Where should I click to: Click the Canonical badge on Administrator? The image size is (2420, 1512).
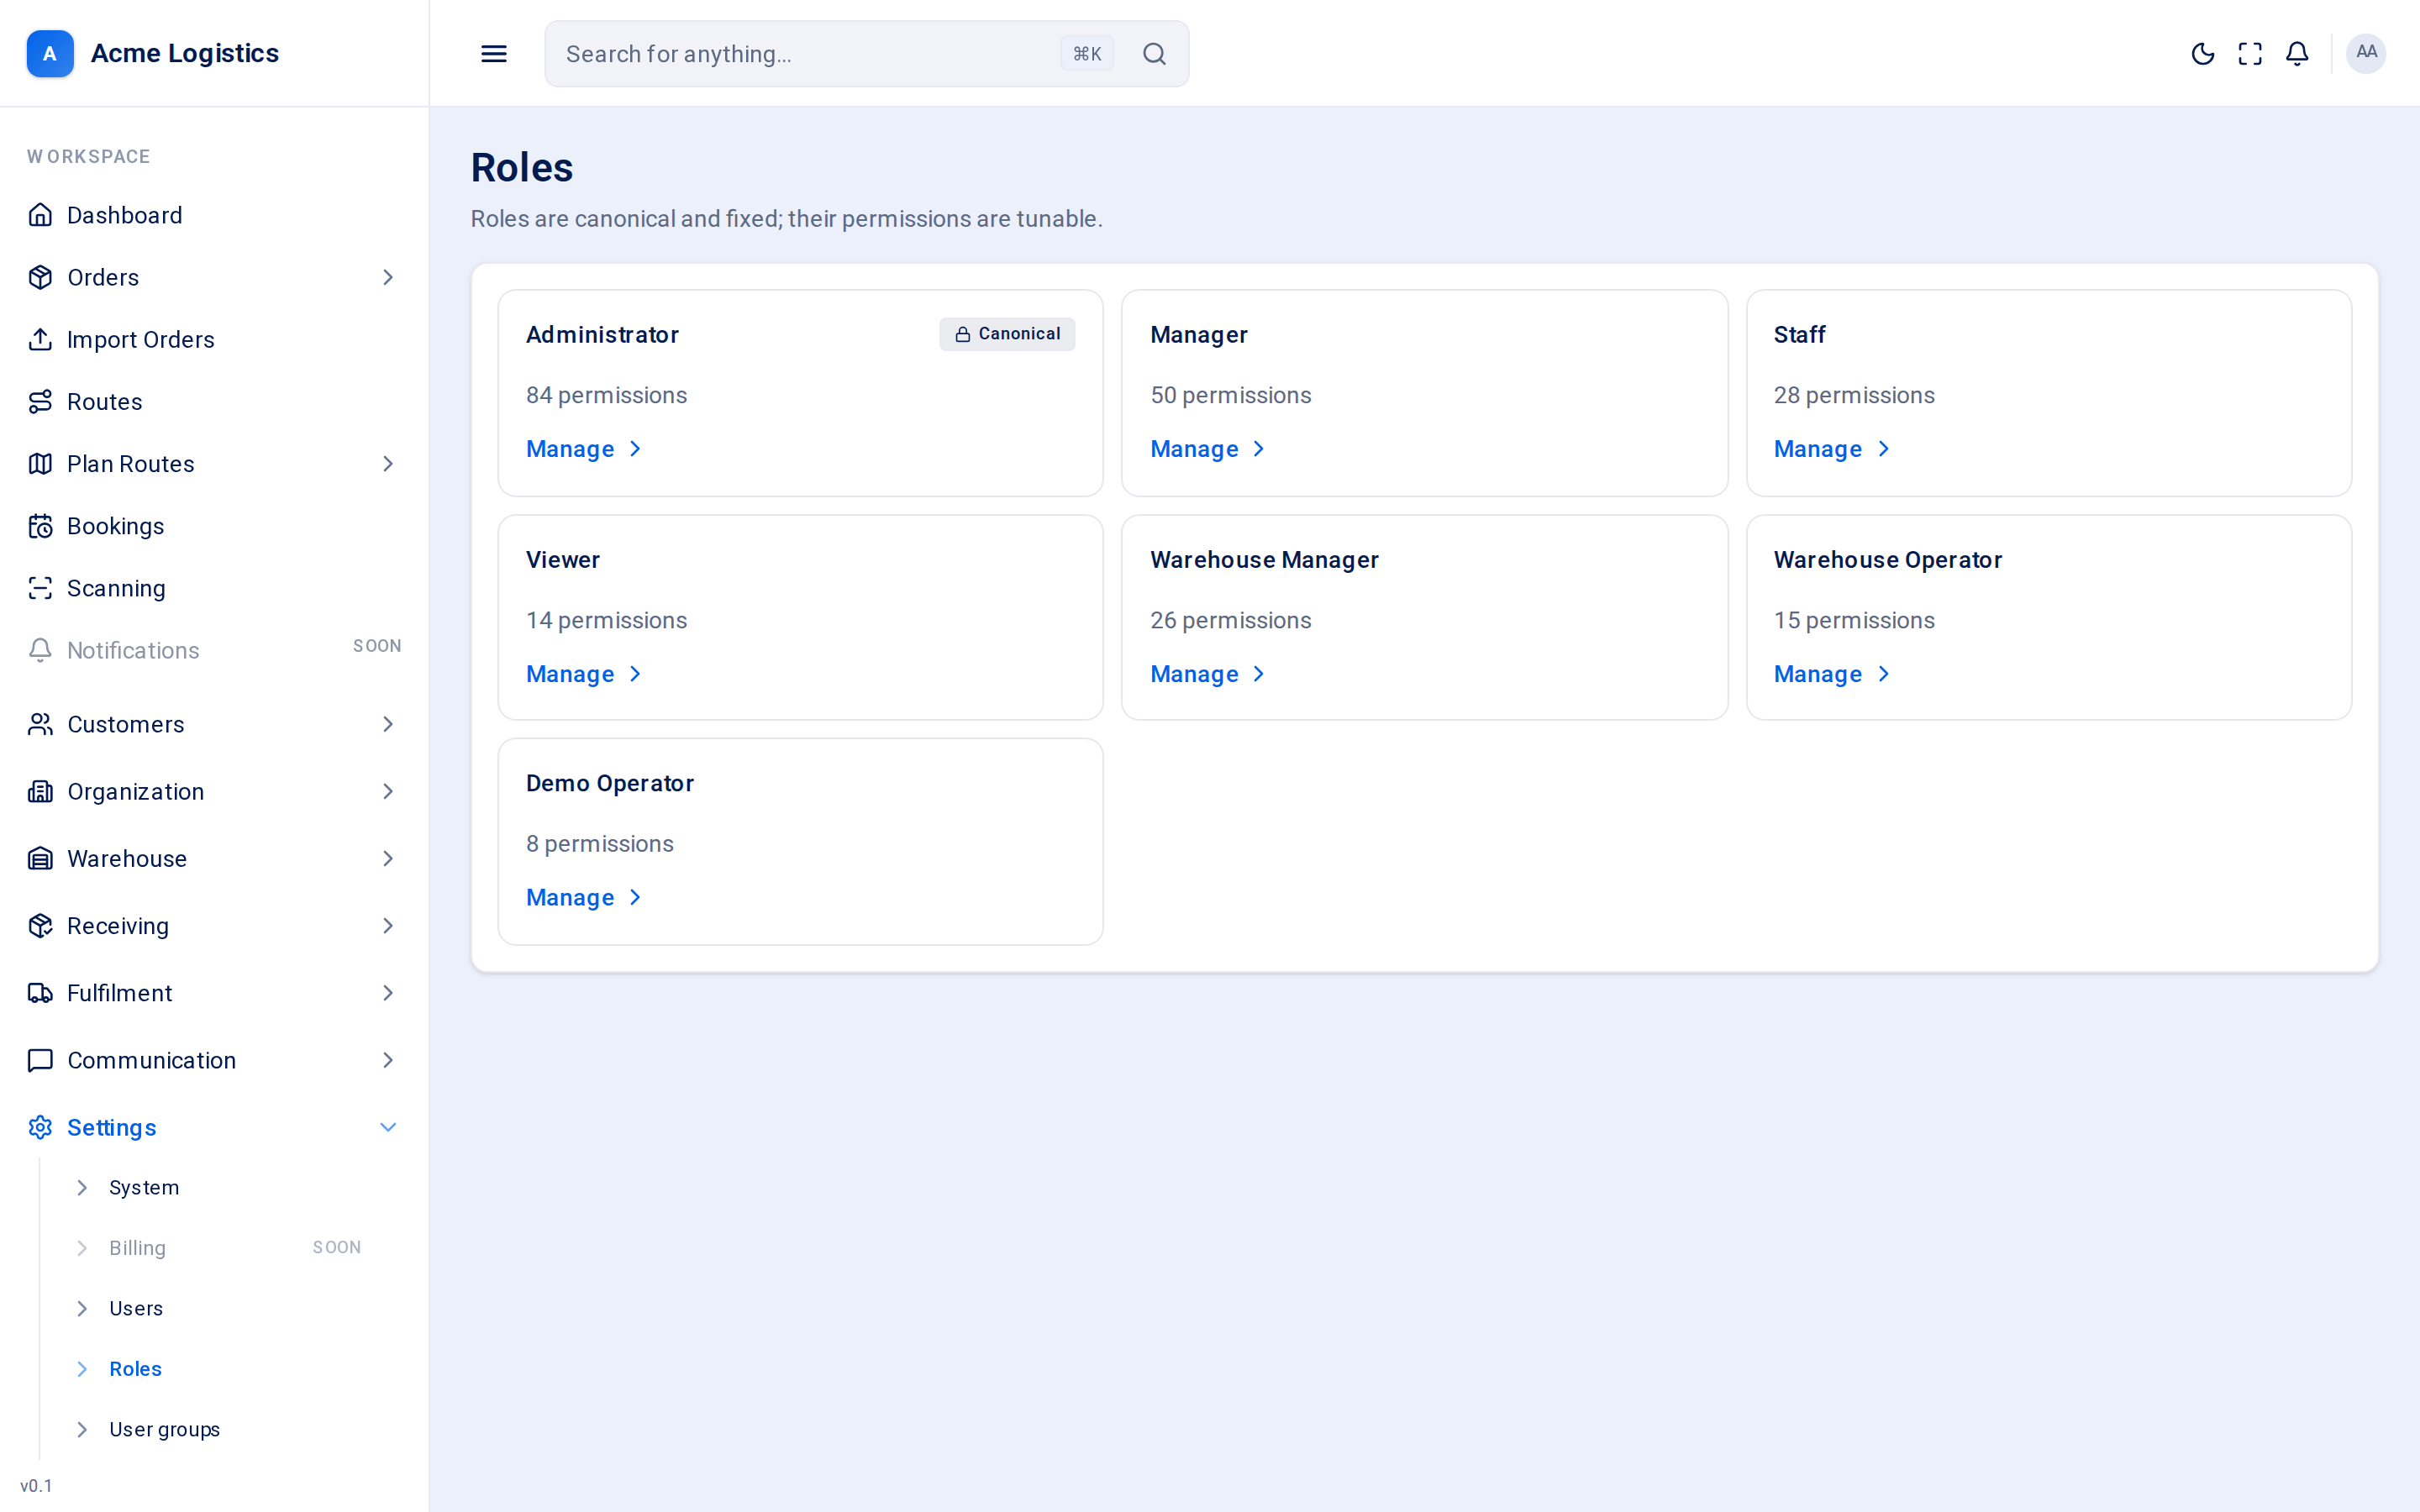[x=1007, y=334]
